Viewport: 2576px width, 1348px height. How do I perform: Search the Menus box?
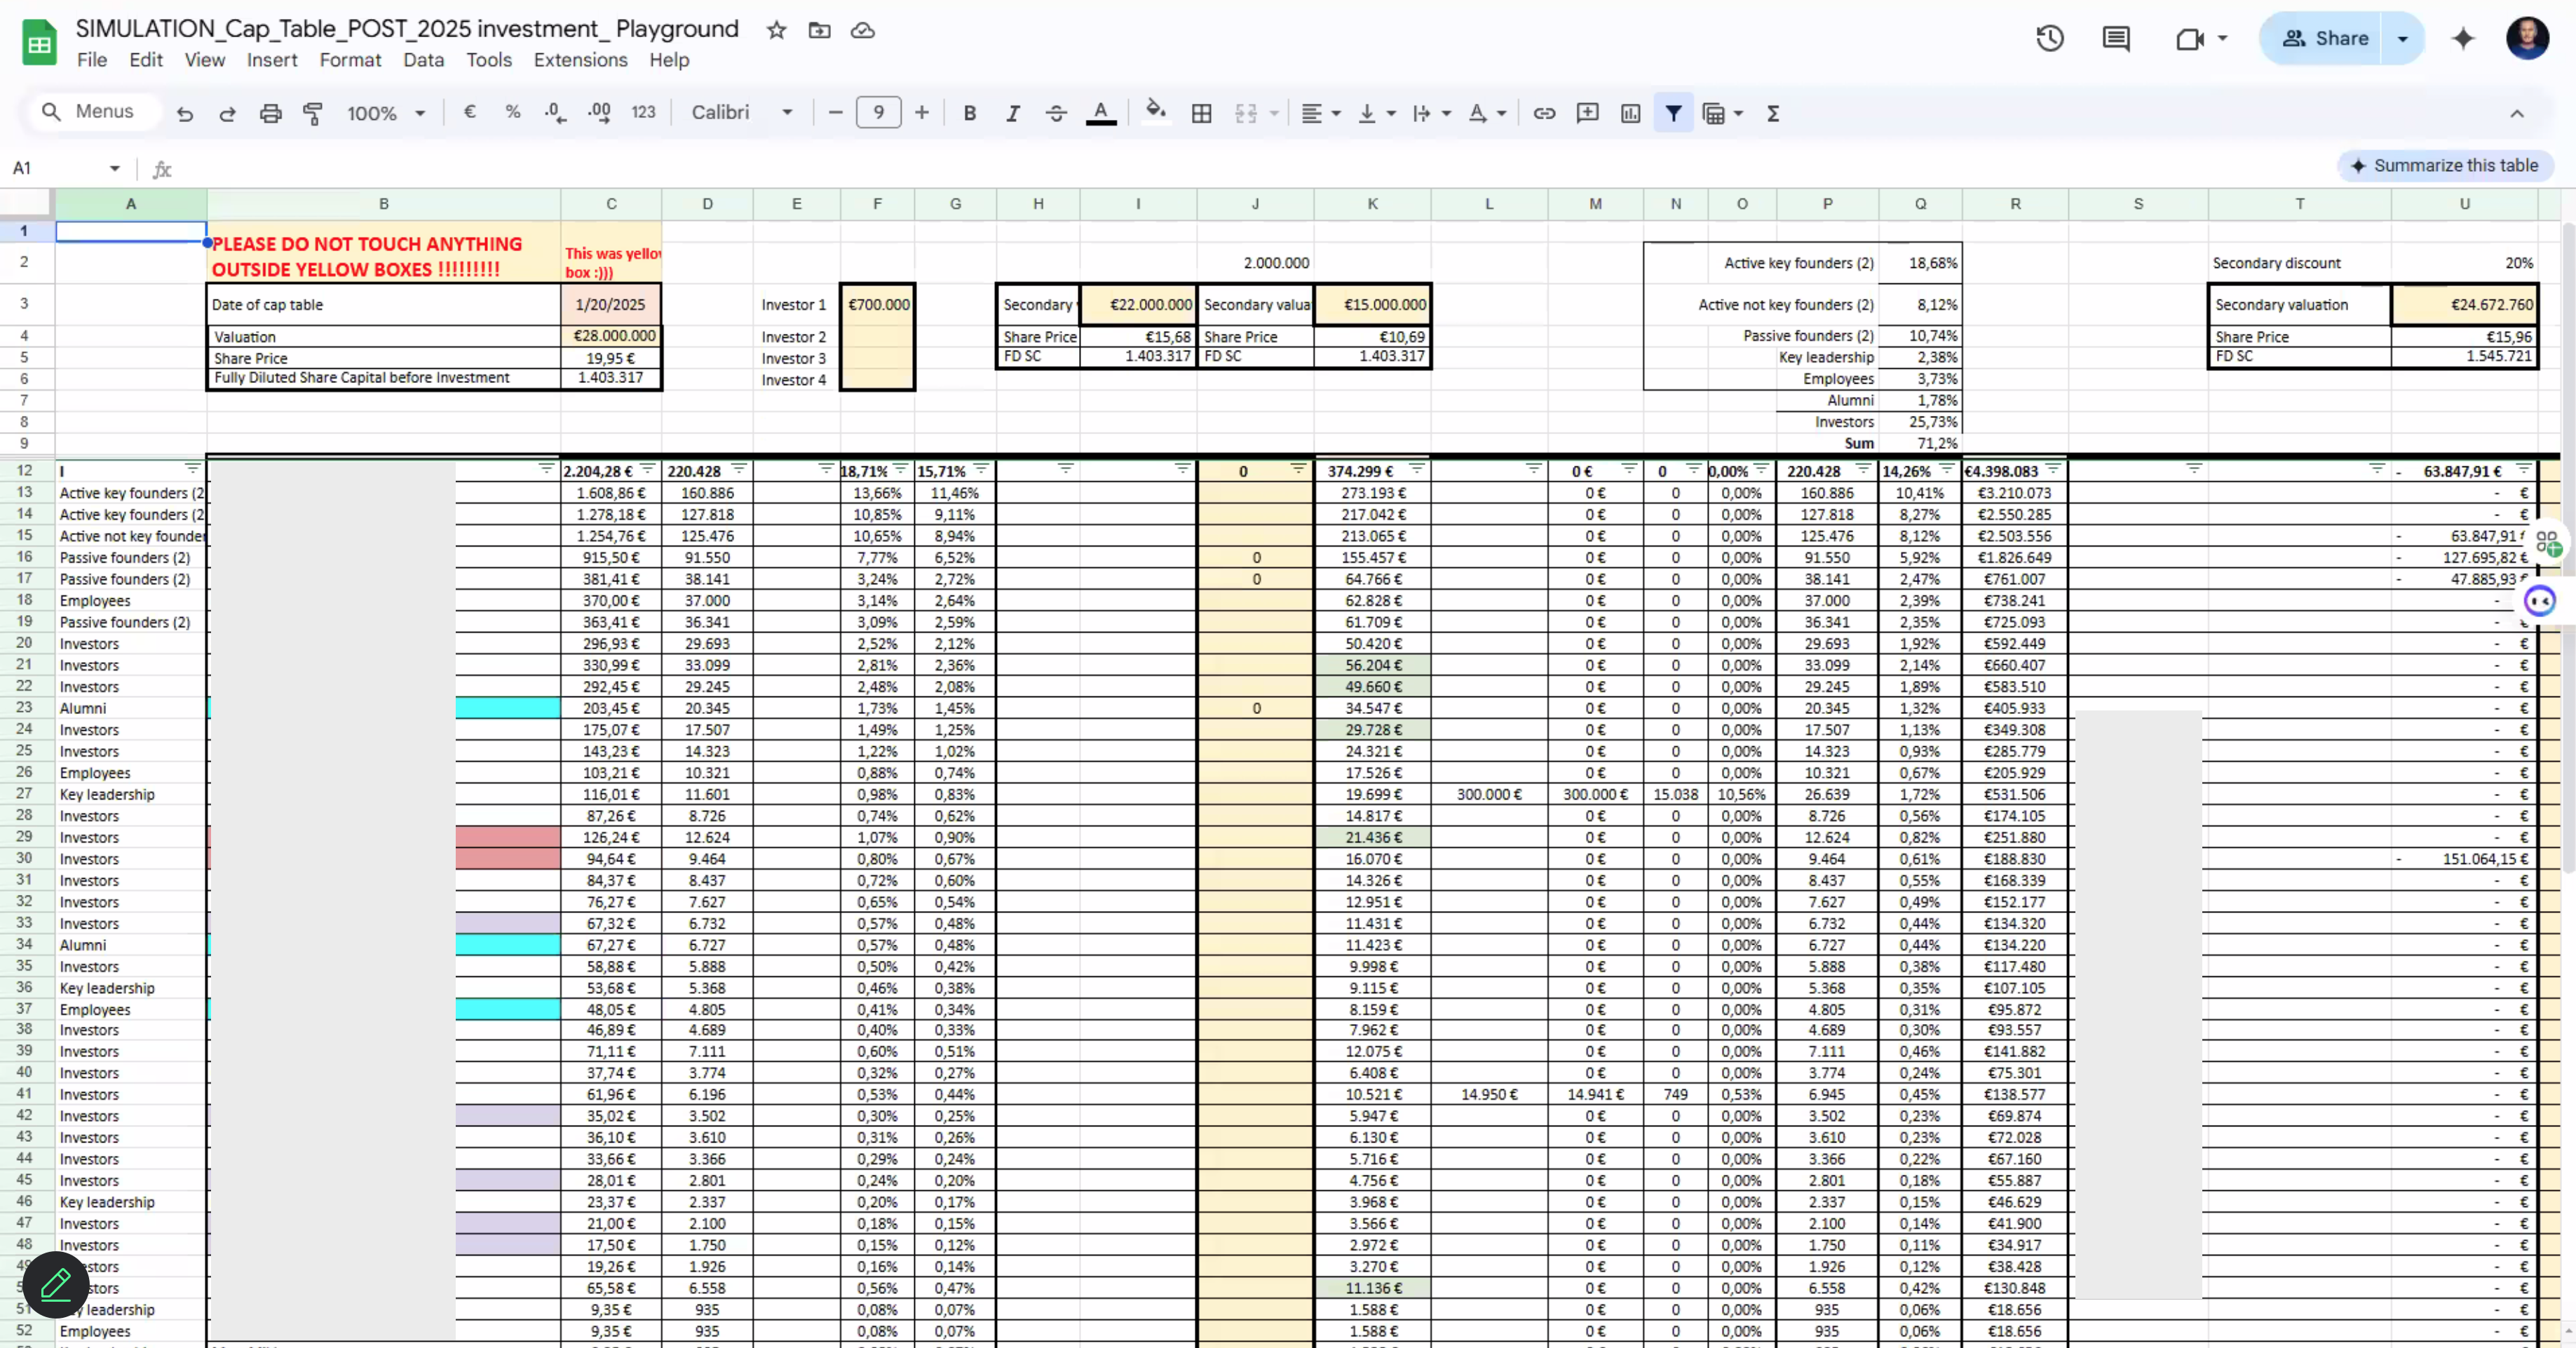(95, 112)
